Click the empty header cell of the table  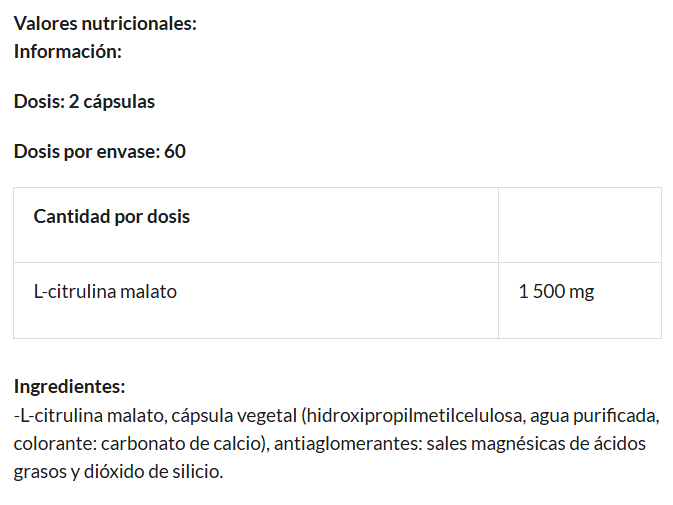(579, 225)
